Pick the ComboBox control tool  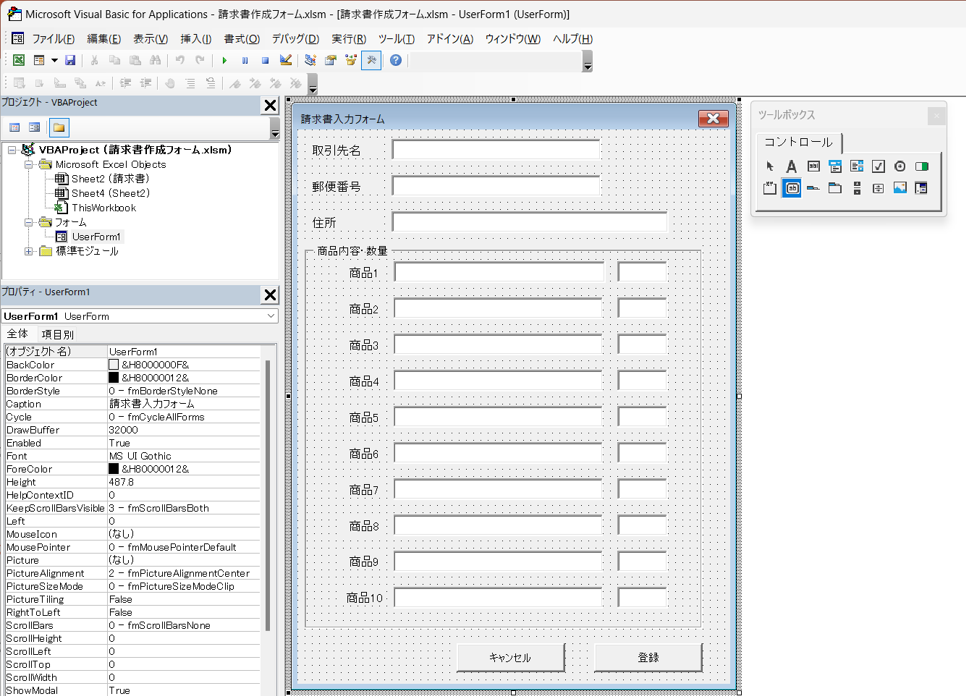(835, 166)
